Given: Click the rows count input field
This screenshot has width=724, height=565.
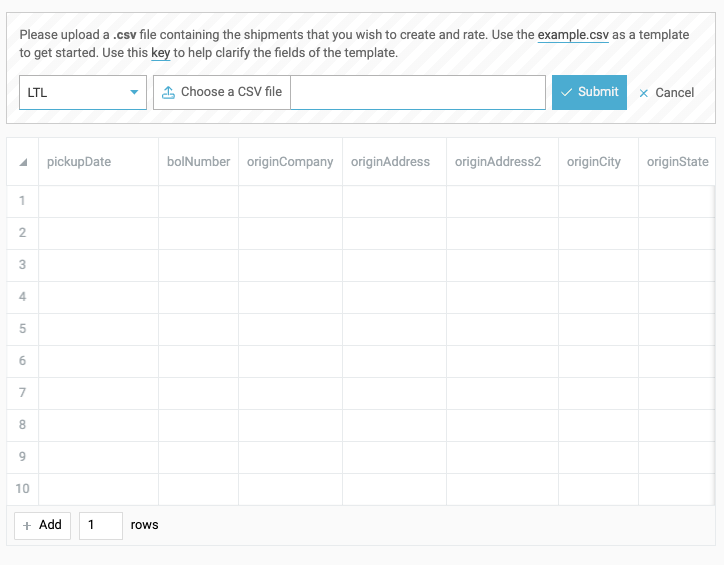Looking at the screenshot, I should pyautogui.click(x=100, y=525).
